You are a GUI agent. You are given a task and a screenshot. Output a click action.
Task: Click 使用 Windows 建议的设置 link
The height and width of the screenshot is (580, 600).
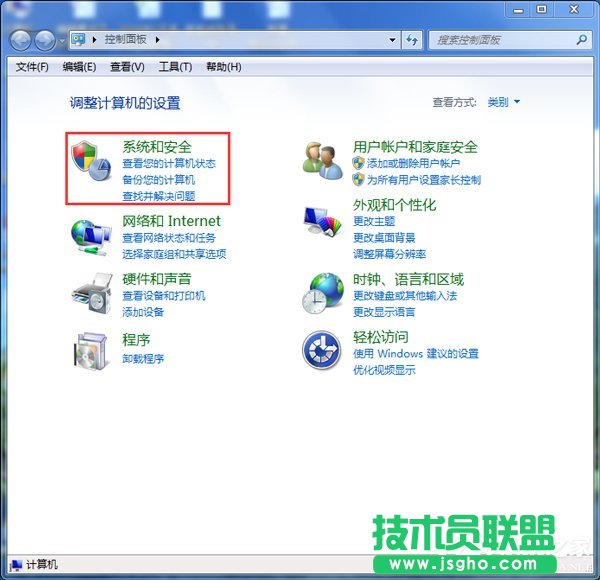coord(416,353)
